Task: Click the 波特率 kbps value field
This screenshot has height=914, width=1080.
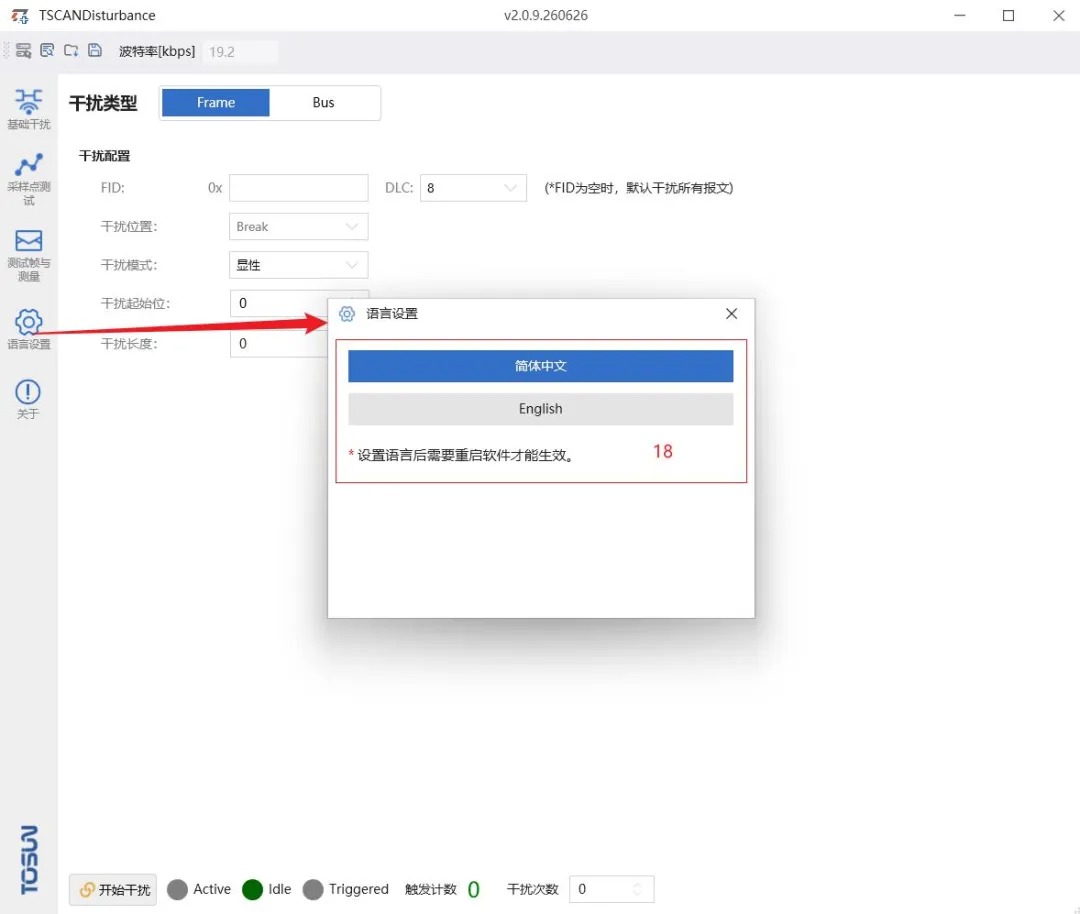Action: pos(240,52)
